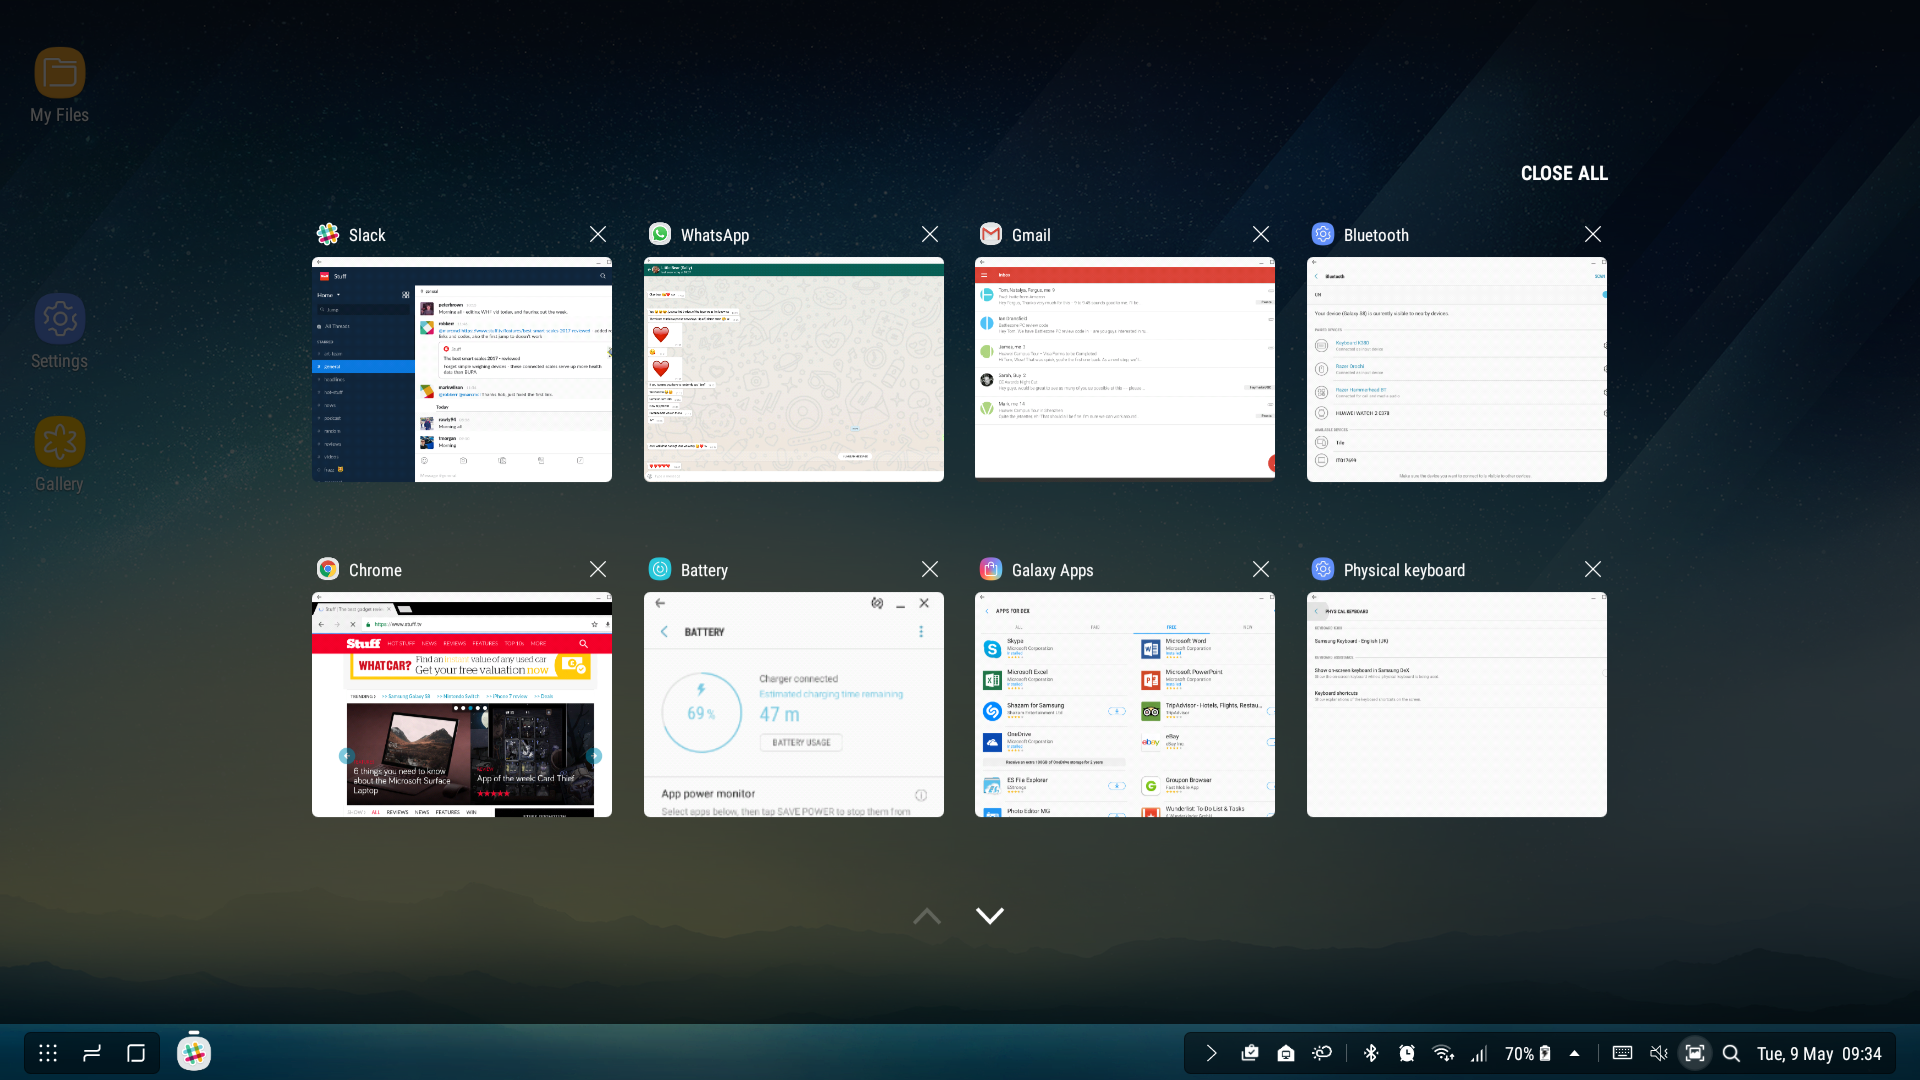This screenshot has width=1920, height=1080.
Task: Close the Gmail recent app card
Action: click(1261, 234)
